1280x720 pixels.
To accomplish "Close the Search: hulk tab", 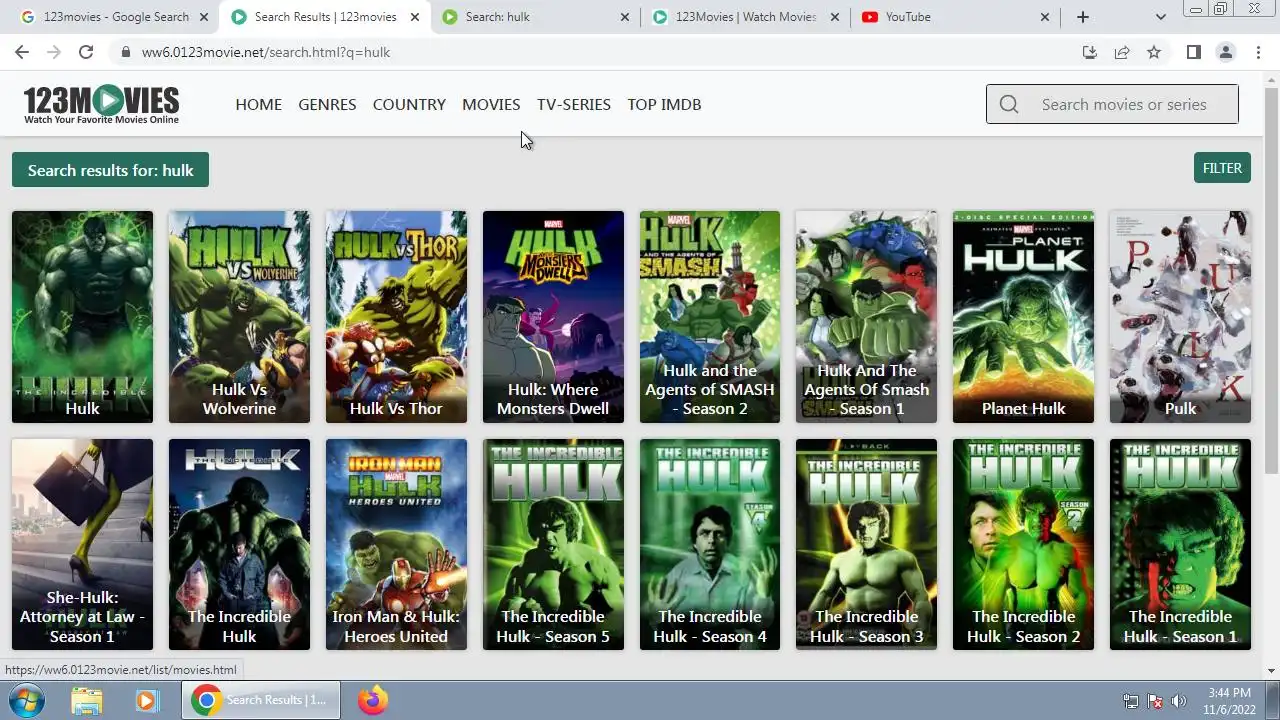I will point(625,17).
